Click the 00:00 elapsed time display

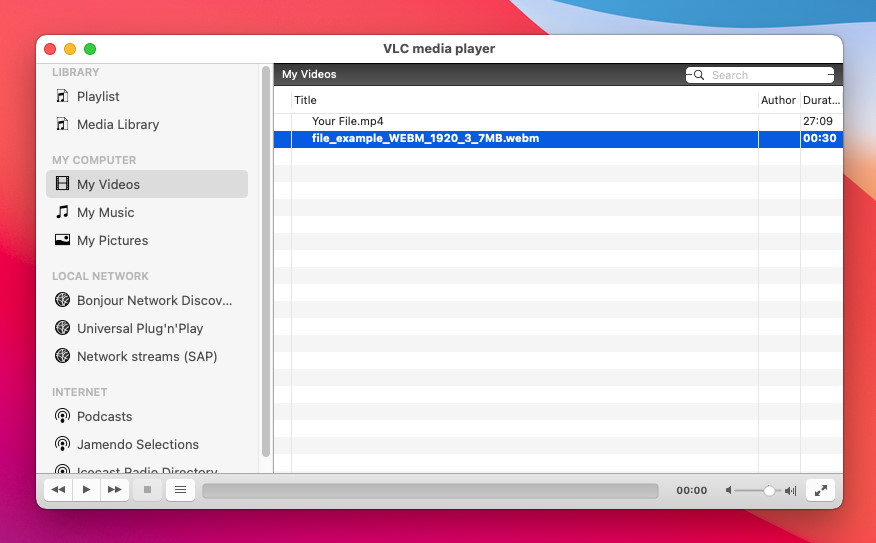[692, 490]
